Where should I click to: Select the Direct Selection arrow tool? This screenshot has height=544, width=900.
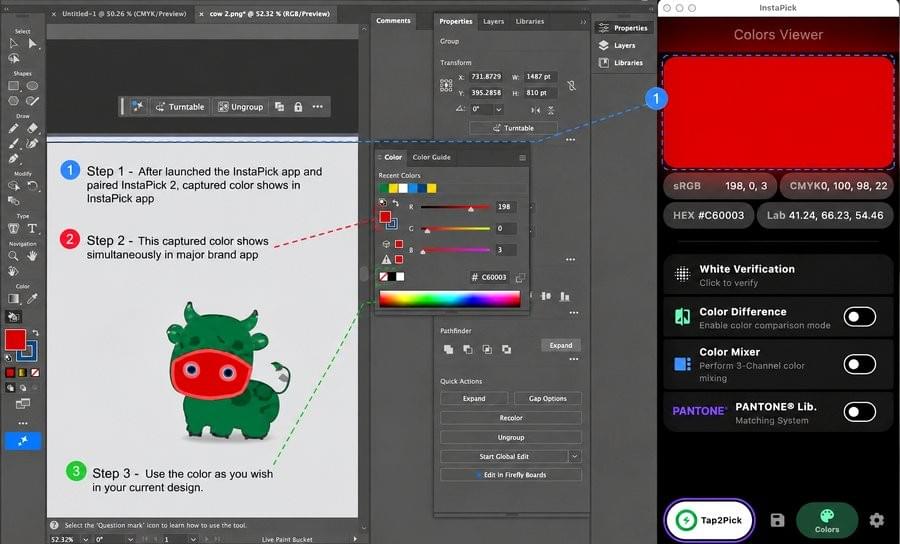click(x=33, y=44)
